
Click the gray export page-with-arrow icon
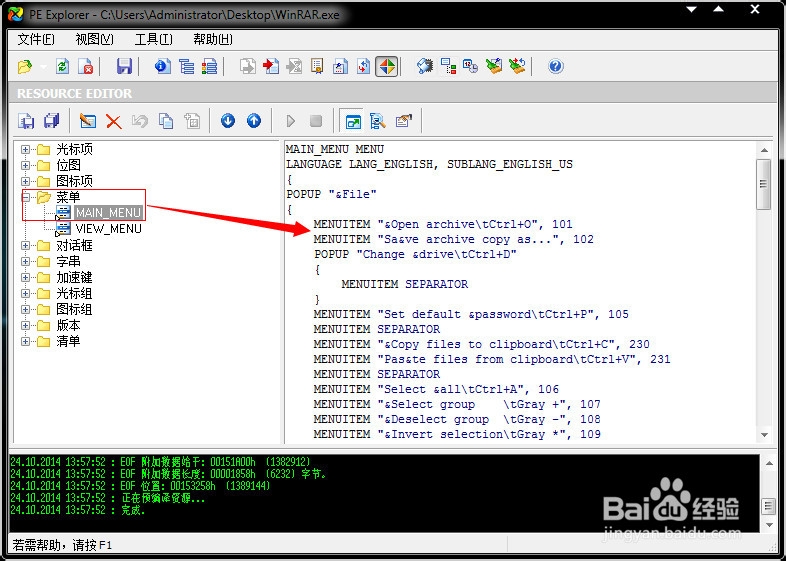point(248,66)
